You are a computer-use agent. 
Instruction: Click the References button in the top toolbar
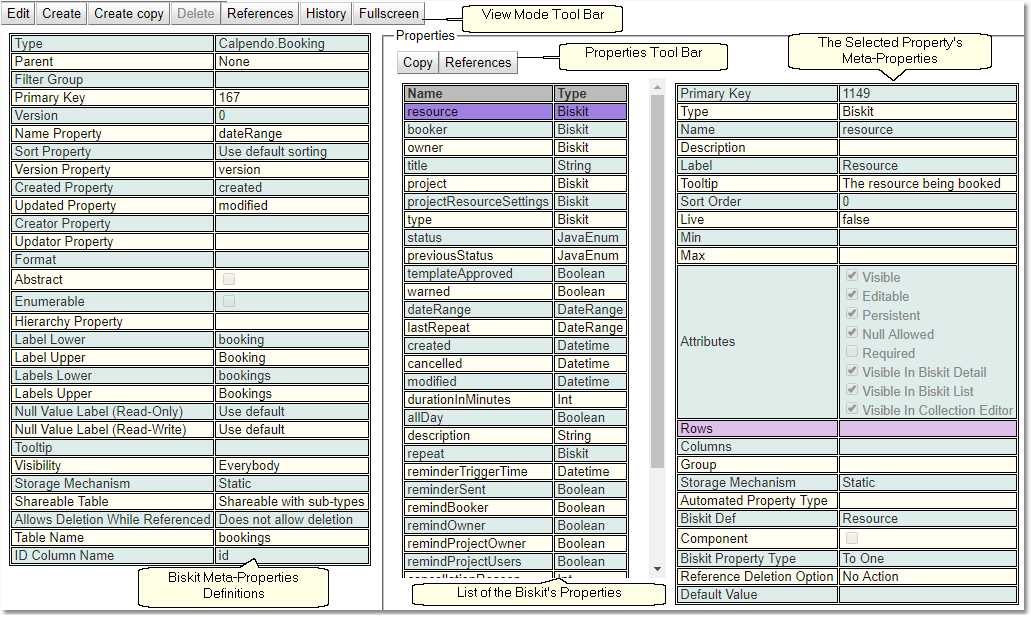(x=260, y=14)
